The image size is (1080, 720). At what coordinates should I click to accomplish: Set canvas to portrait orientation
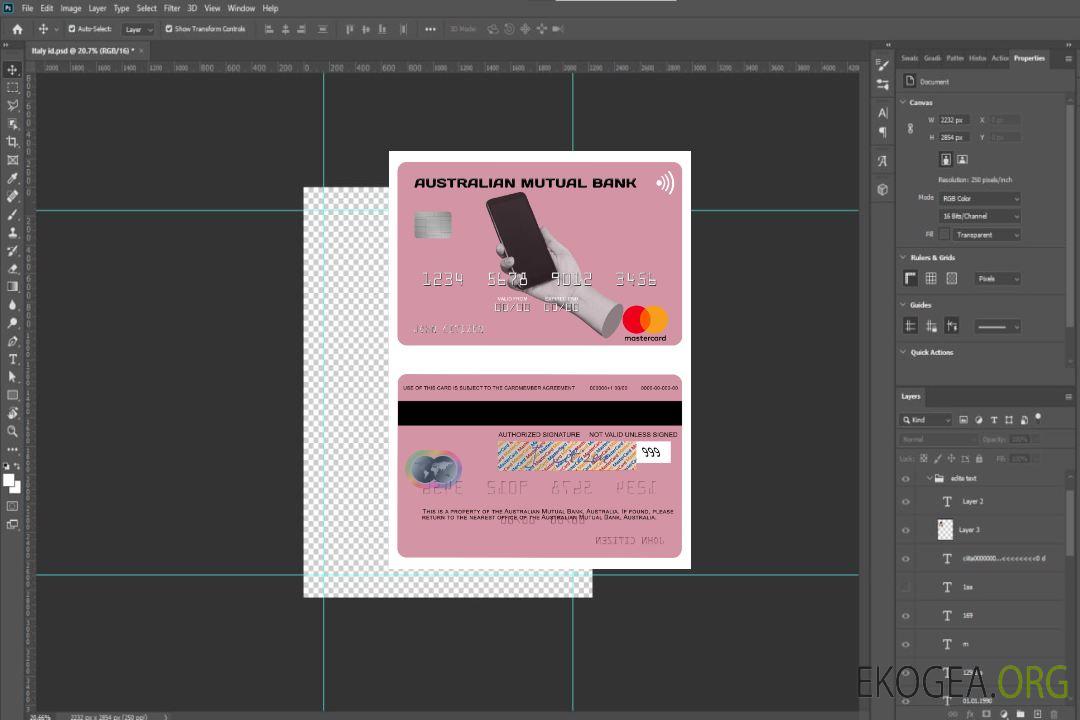click(946, 160)
